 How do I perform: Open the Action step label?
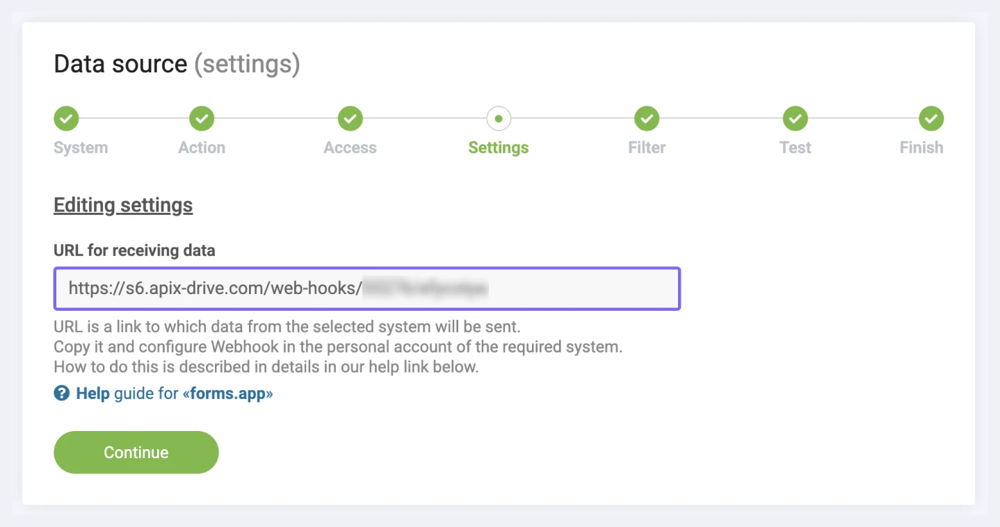coord(202,147)
